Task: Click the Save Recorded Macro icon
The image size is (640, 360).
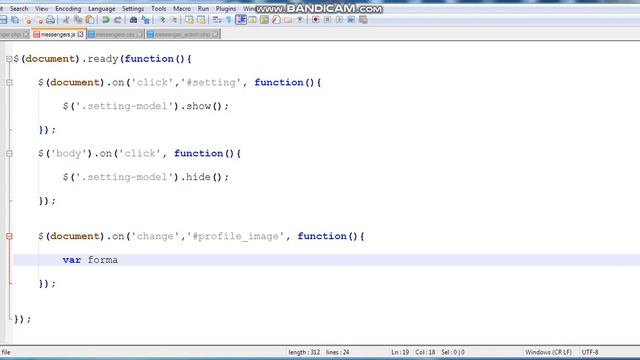Action: coord(363,20)
